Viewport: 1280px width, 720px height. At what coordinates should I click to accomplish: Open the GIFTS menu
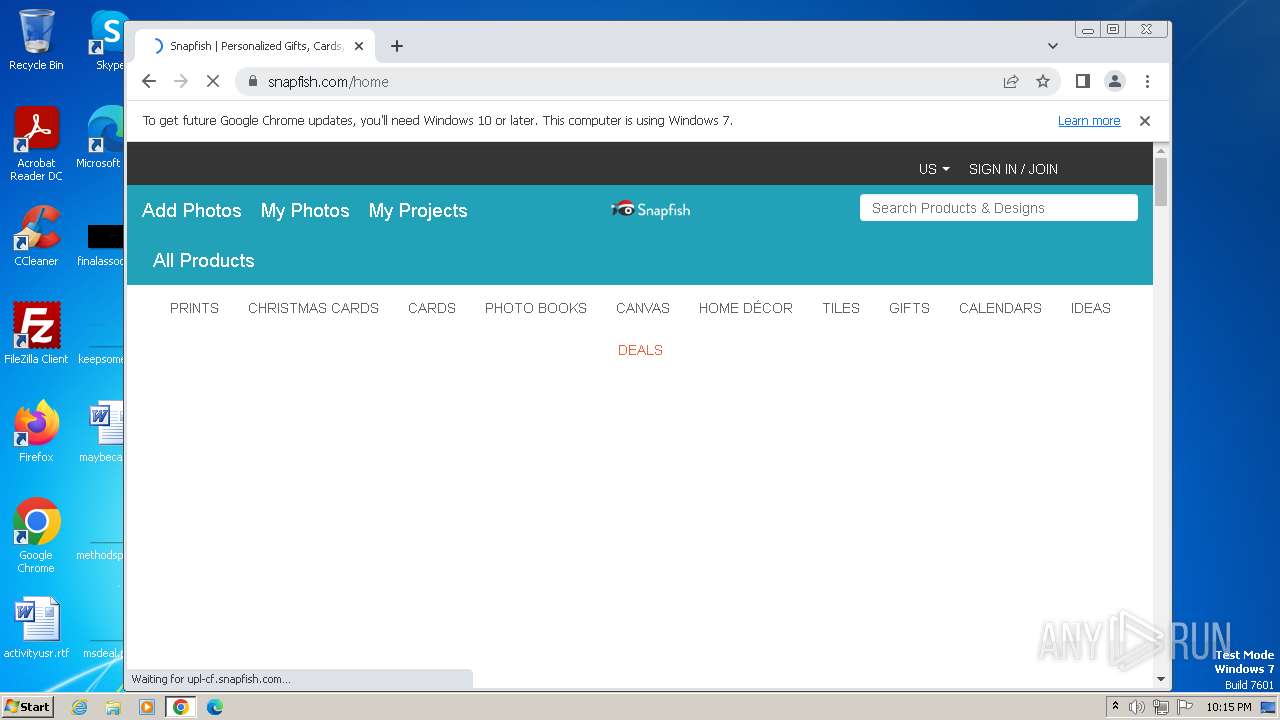[909, 308]
